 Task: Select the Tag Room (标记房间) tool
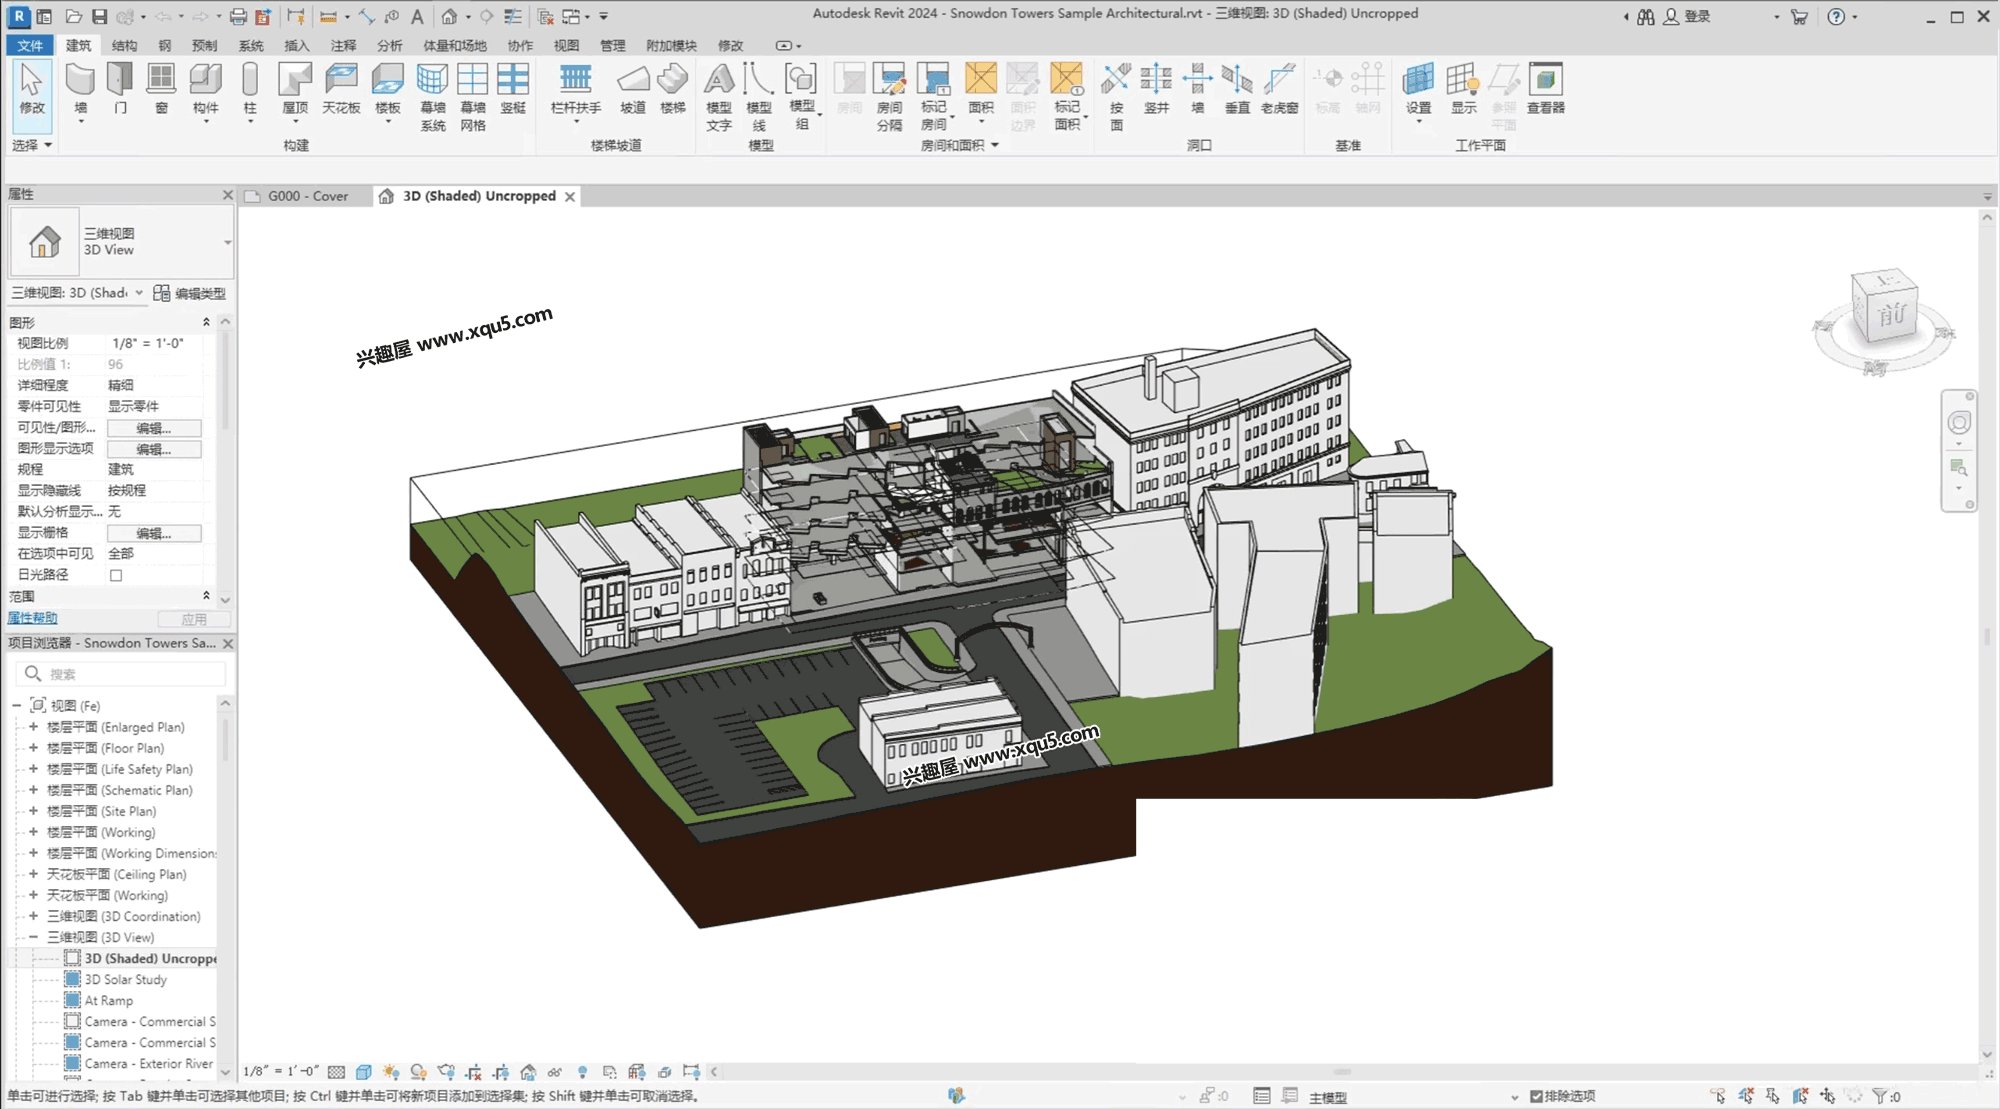(934, 96)
